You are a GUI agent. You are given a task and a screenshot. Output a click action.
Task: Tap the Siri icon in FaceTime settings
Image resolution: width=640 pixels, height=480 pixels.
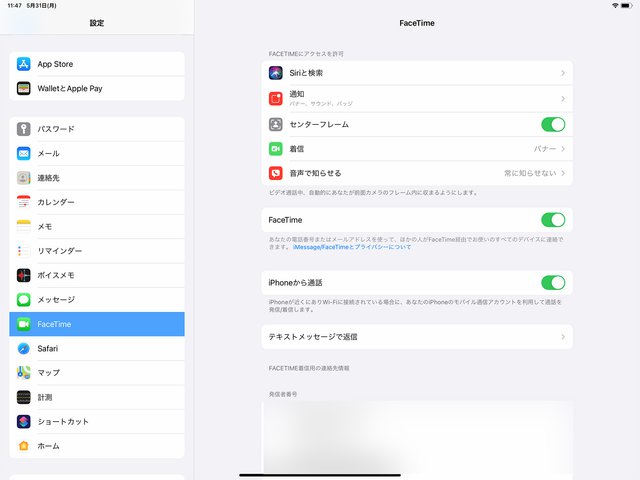pyautogui.click(x=276, y=73)
